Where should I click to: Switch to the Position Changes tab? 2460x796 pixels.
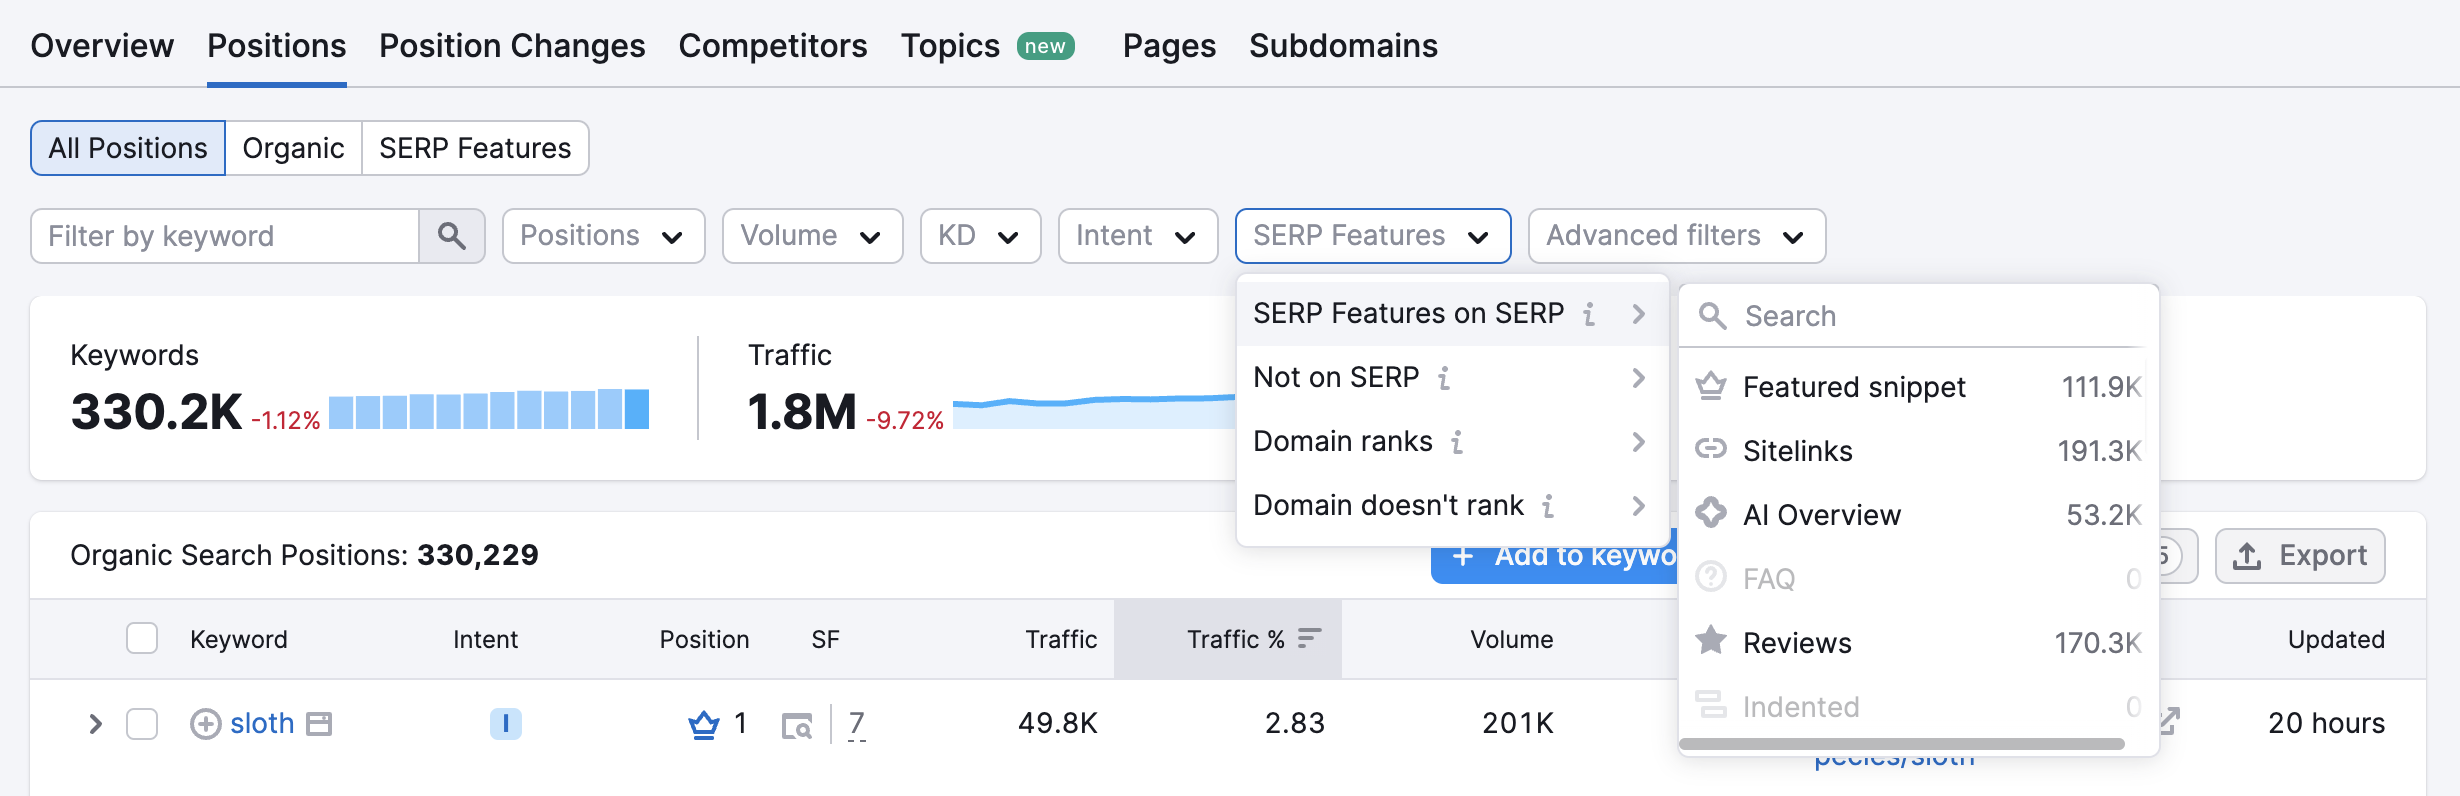[x=512, y=46]
